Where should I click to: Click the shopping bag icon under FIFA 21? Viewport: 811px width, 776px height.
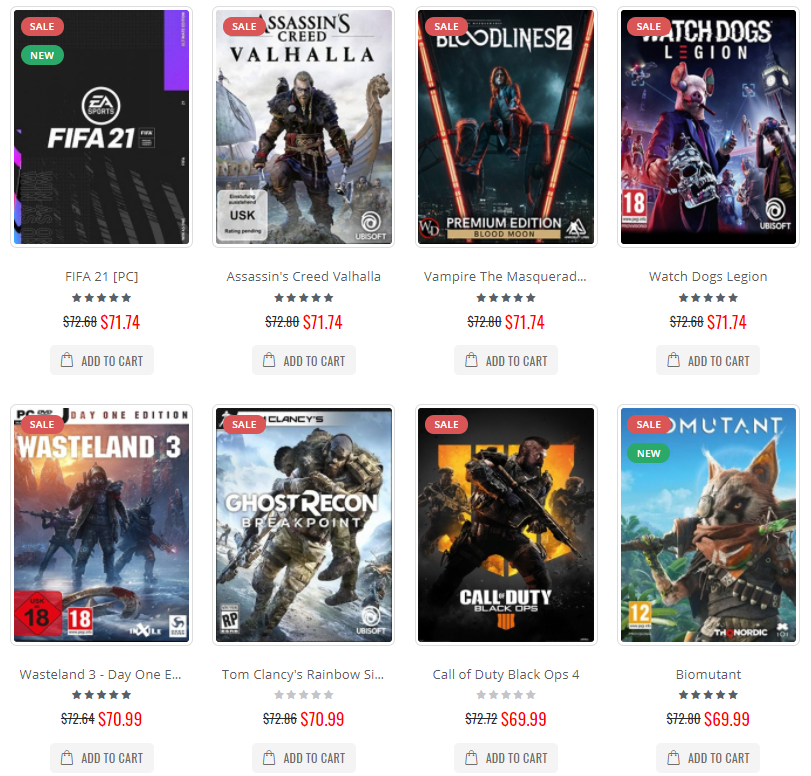pos(67,360)
